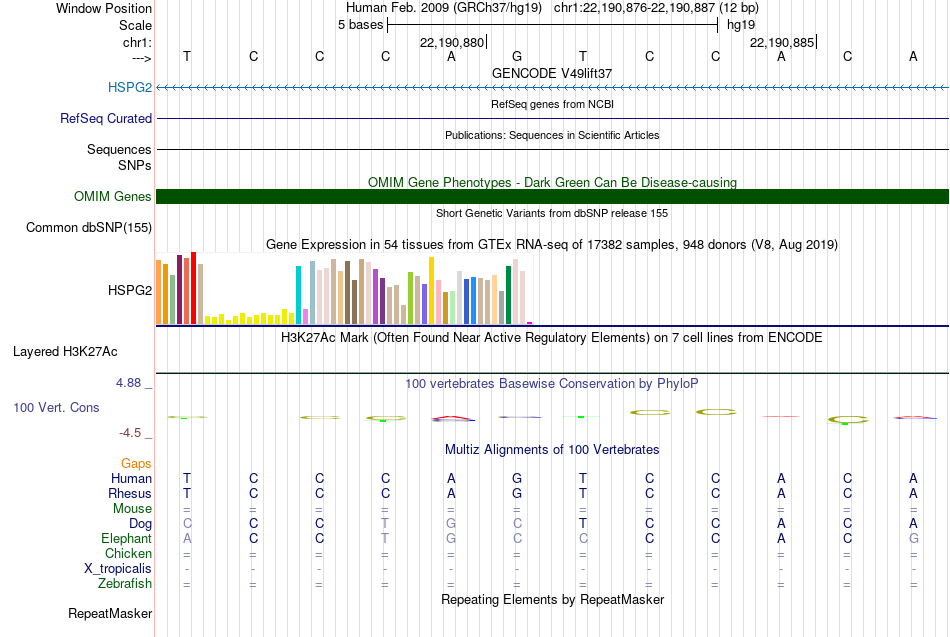
Task: Click the G base in the chr1 sequence ruler
Action: 517,56
